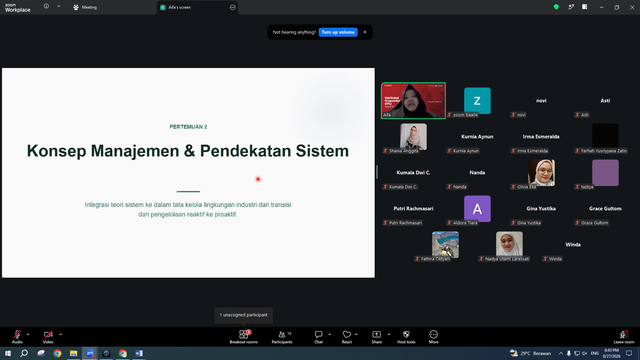Click the divider handle between slide and gallery

[x=377, y=172]
